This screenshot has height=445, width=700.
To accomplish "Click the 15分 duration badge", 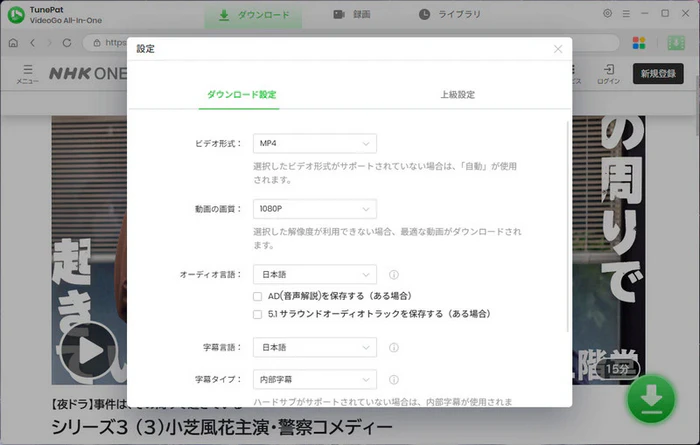I will point(618,369).
